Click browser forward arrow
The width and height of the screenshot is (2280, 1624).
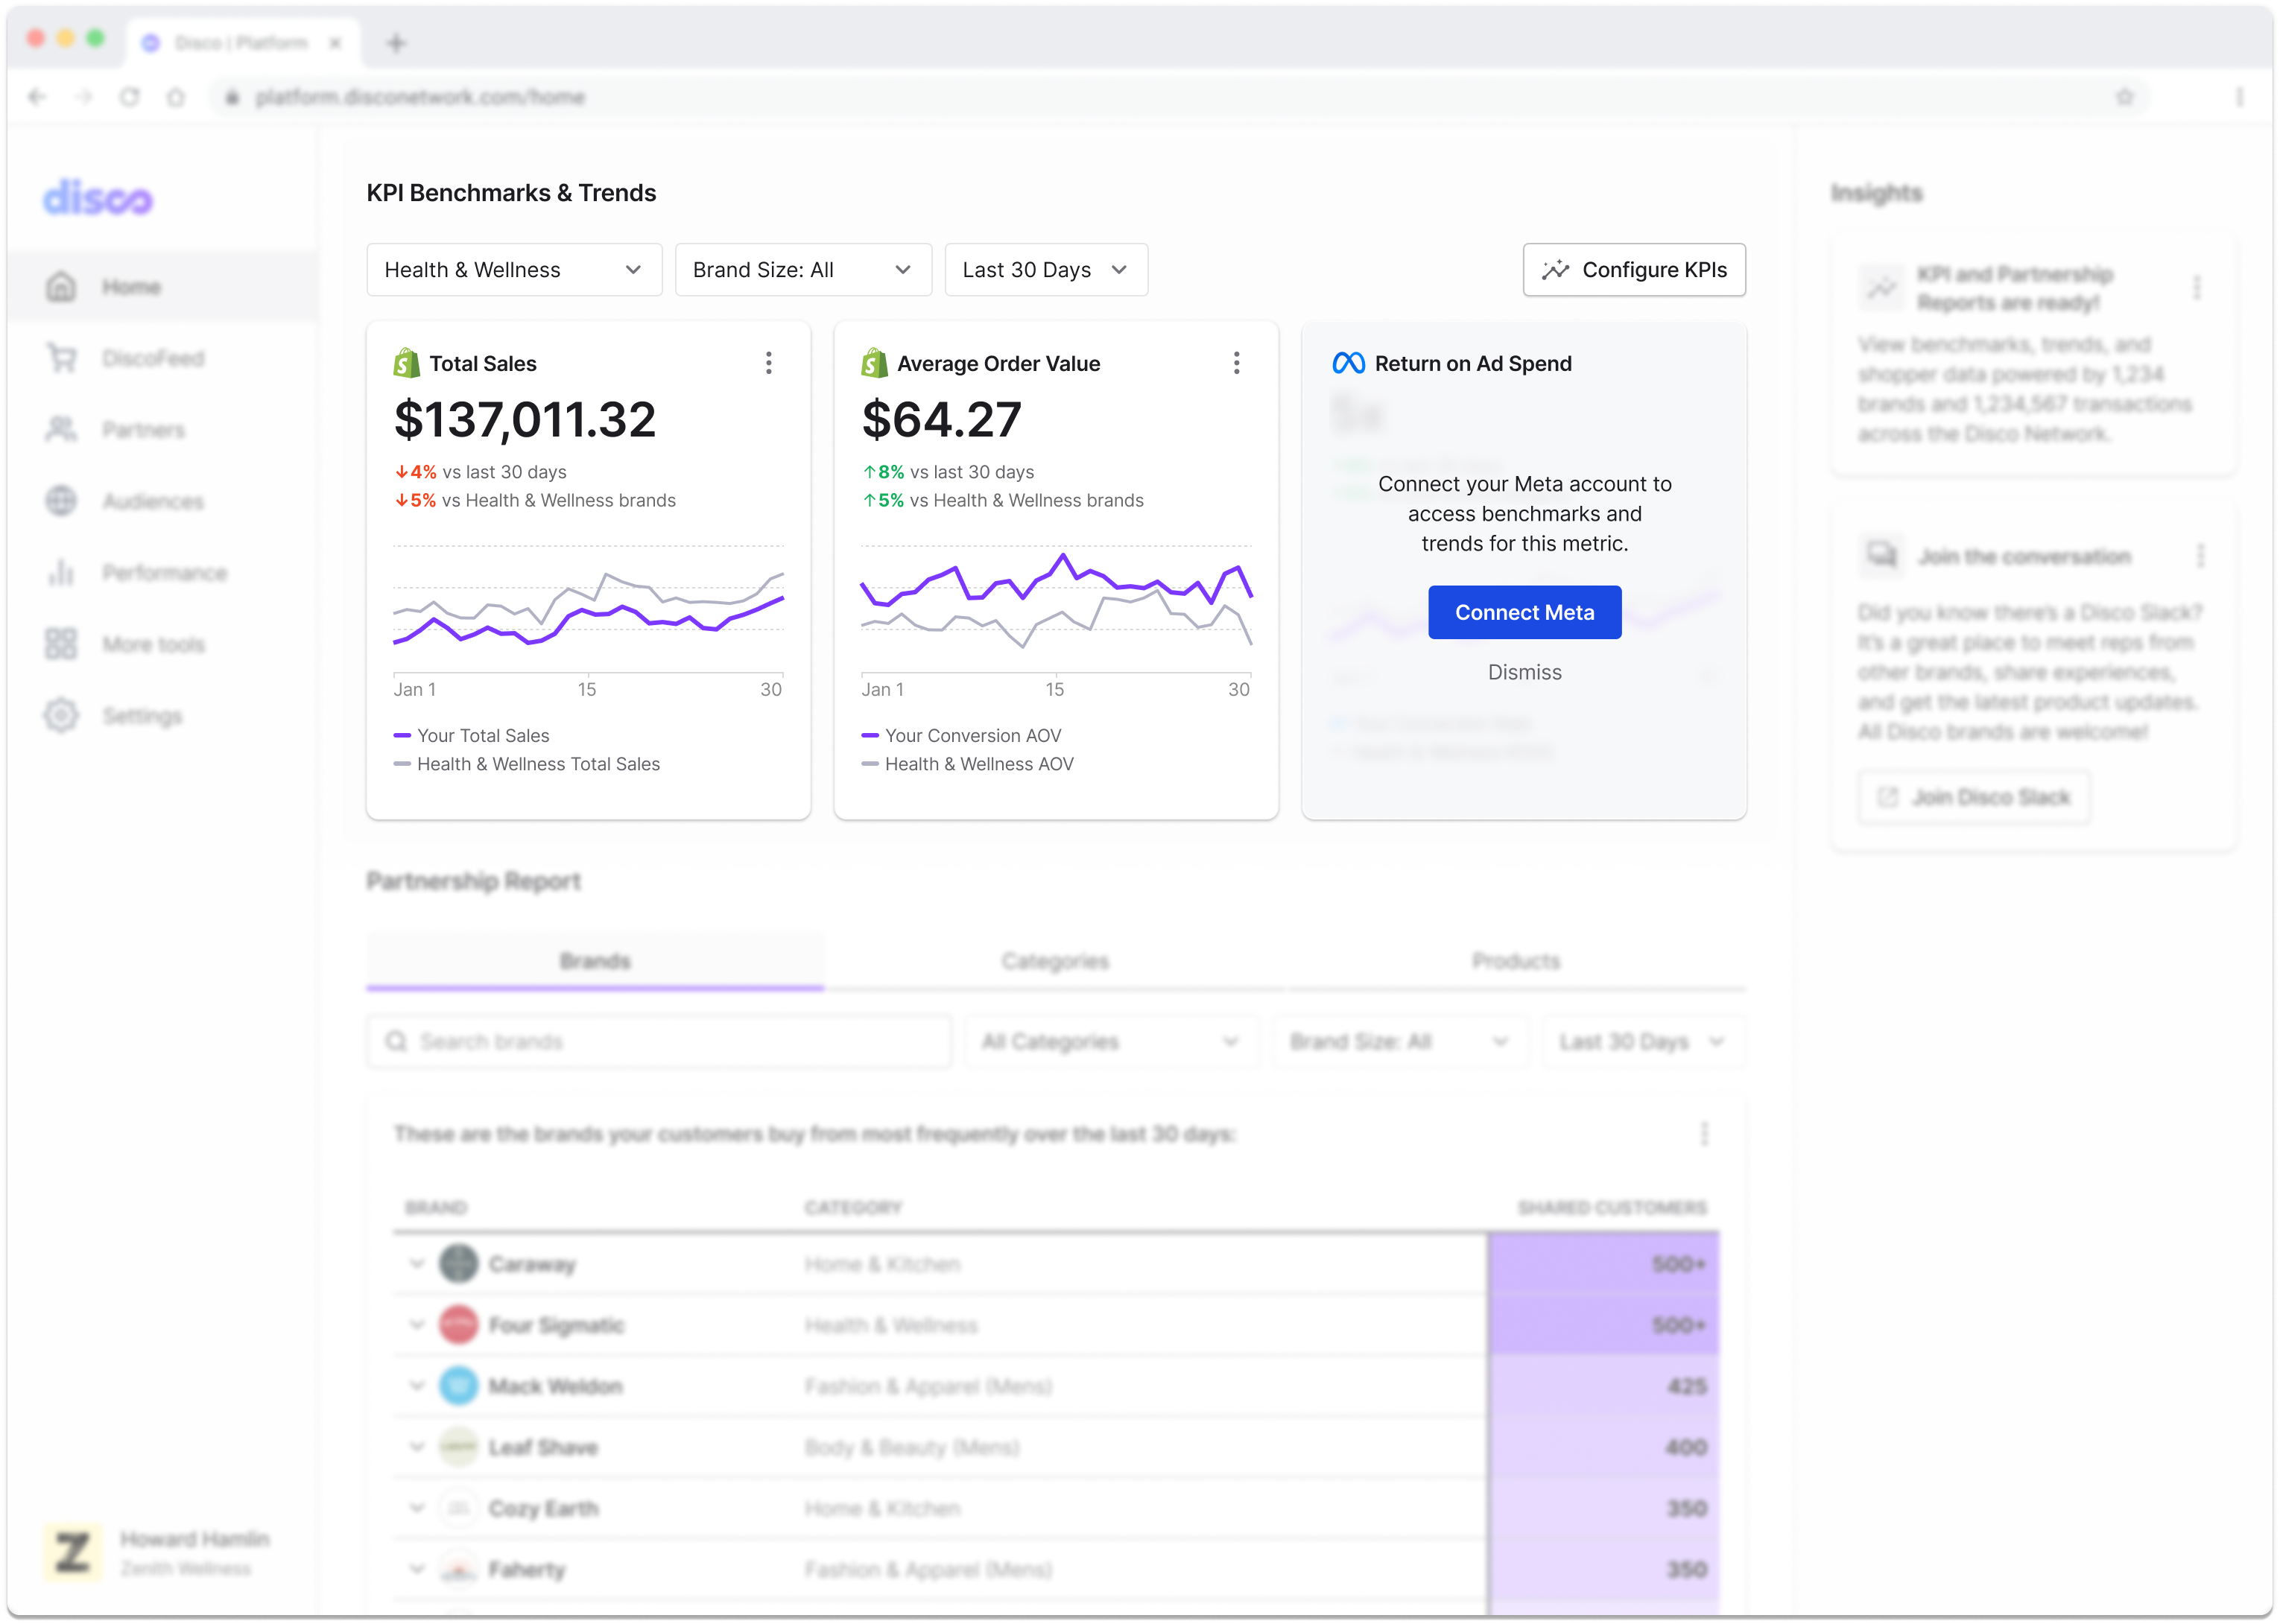point(84,97)
